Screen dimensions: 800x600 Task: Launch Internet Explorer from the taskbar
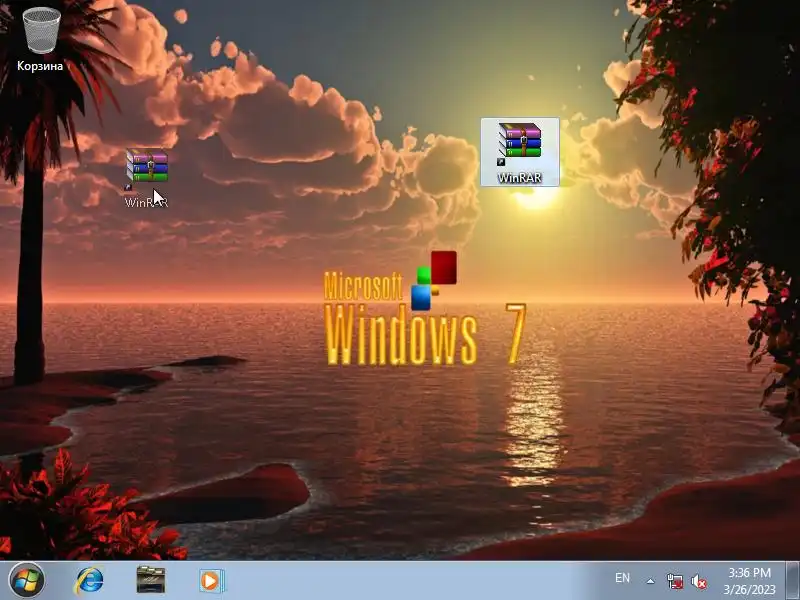tap(89, 581)
